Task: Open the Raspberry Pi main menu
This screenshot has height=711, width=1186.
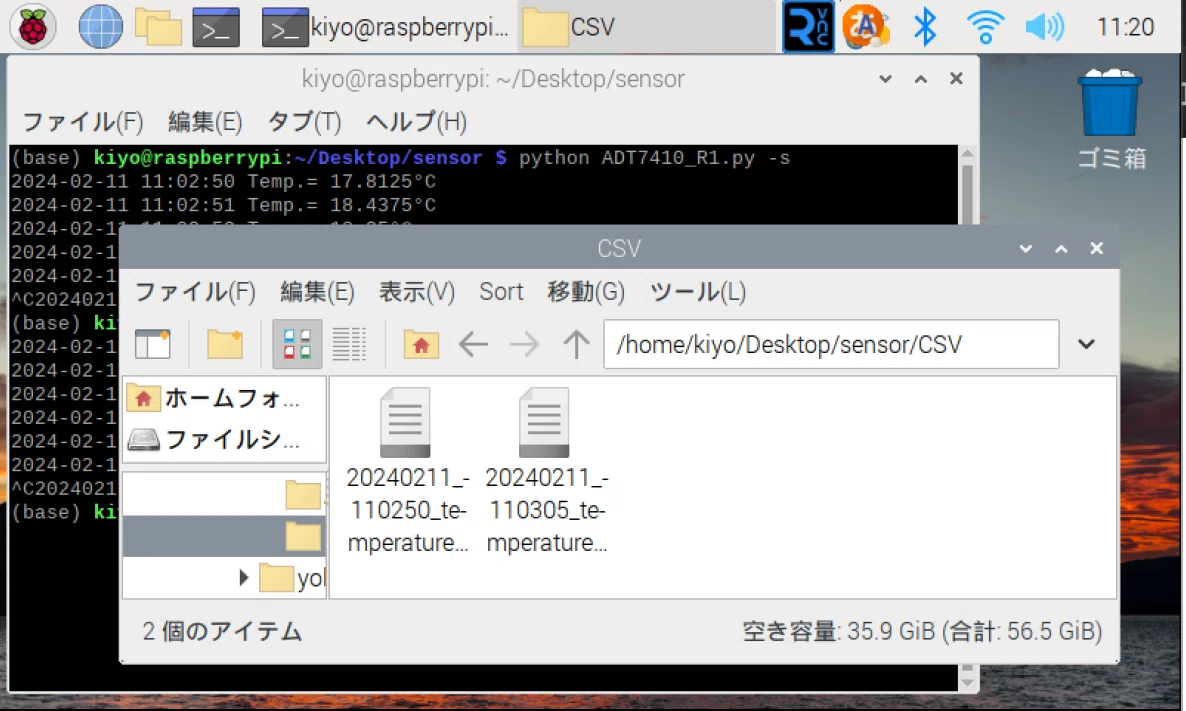Action: click(33, 26)
